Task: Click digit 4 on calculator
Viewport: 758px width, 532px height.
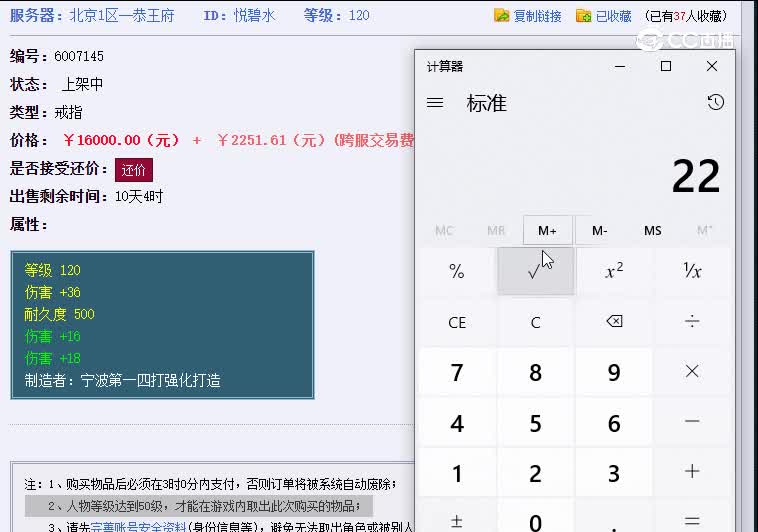Action: [457, 422]
